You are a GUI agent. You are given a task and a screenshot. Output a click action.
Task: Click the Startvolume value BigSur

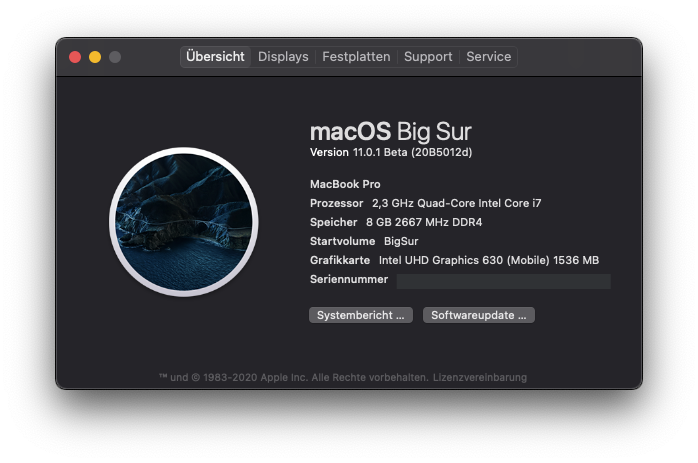(401, 241)
